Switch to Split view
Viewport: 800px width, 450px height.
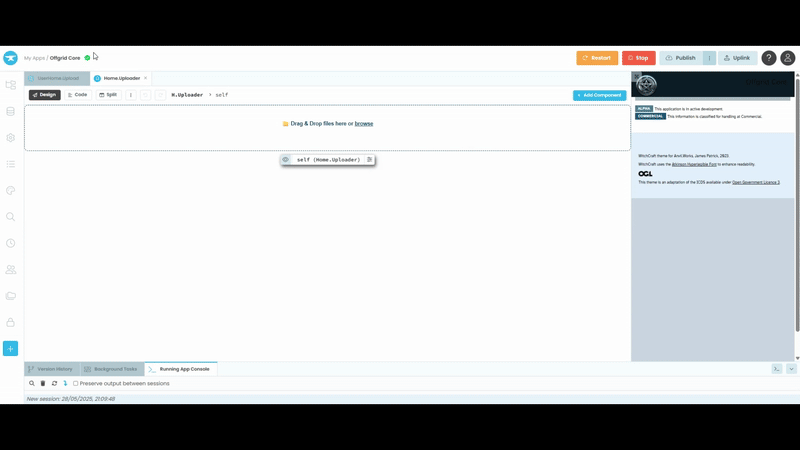coord(108,95)
